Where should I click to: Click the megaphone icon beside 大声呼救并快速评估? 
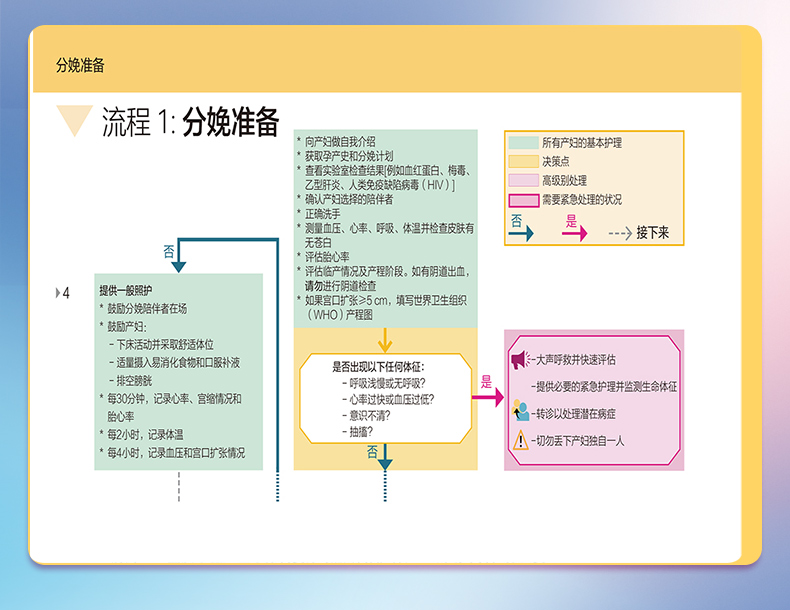(x=520, y=360)
